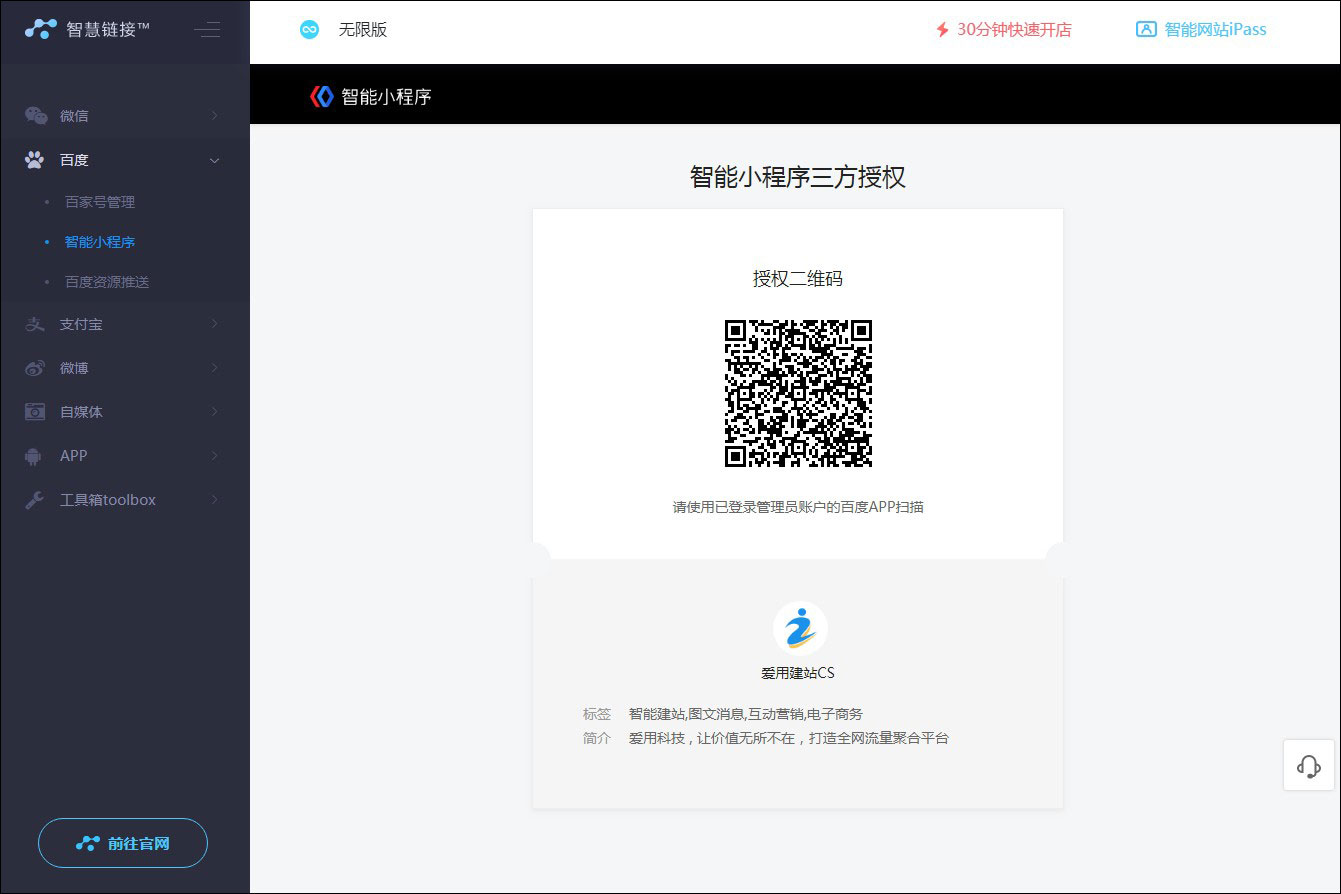Click the 智能小程序 header logo icon
Viewport: 1341px width, 894px height.
coord(321,96)
